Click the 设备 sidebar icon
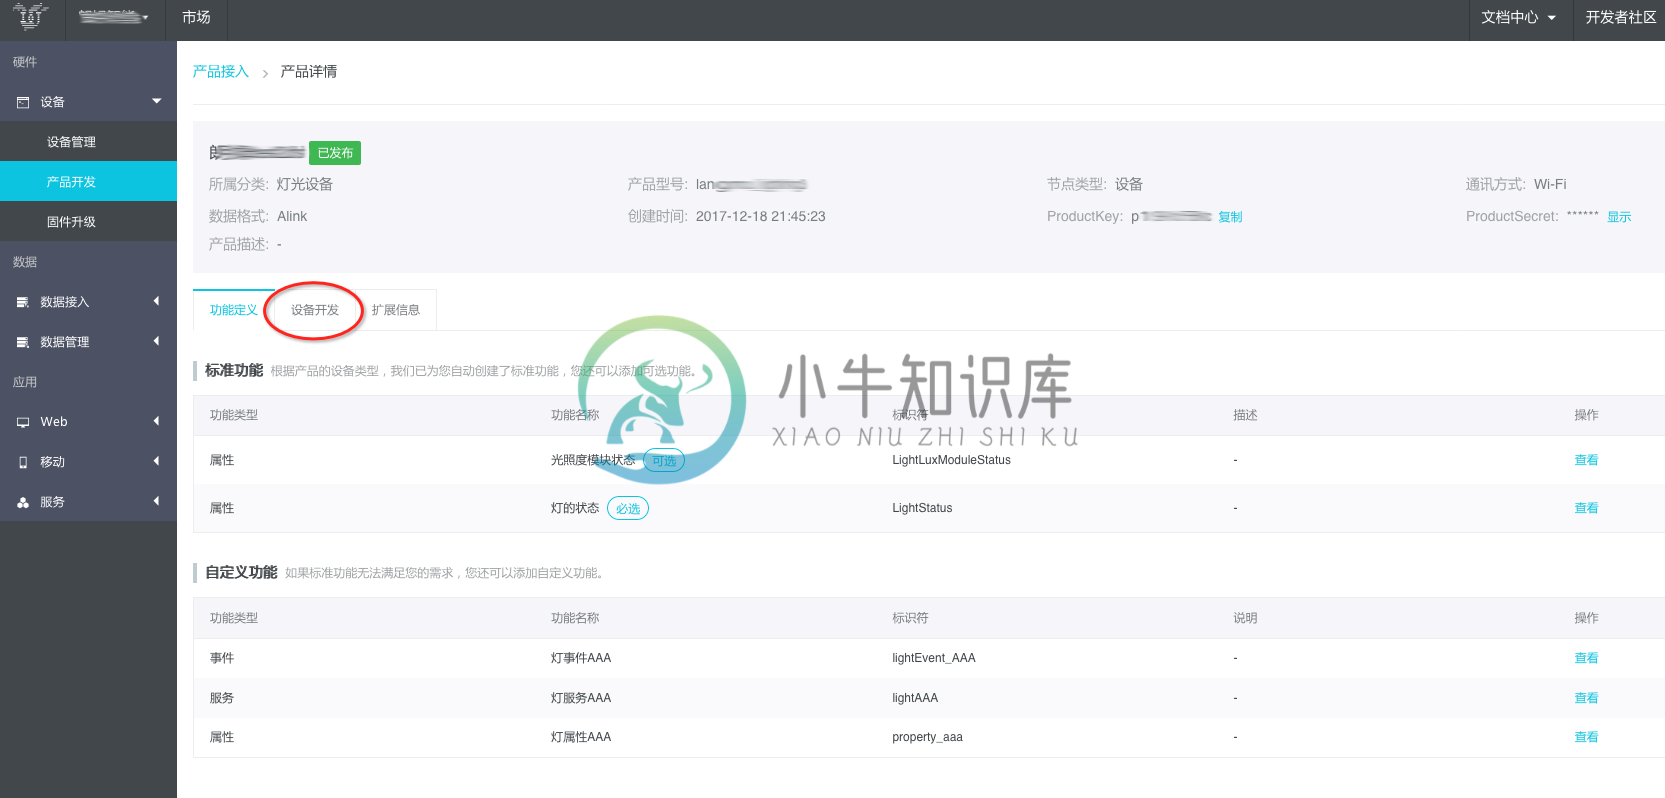This screenshot has height=798, width=1665. pos(23,102)
